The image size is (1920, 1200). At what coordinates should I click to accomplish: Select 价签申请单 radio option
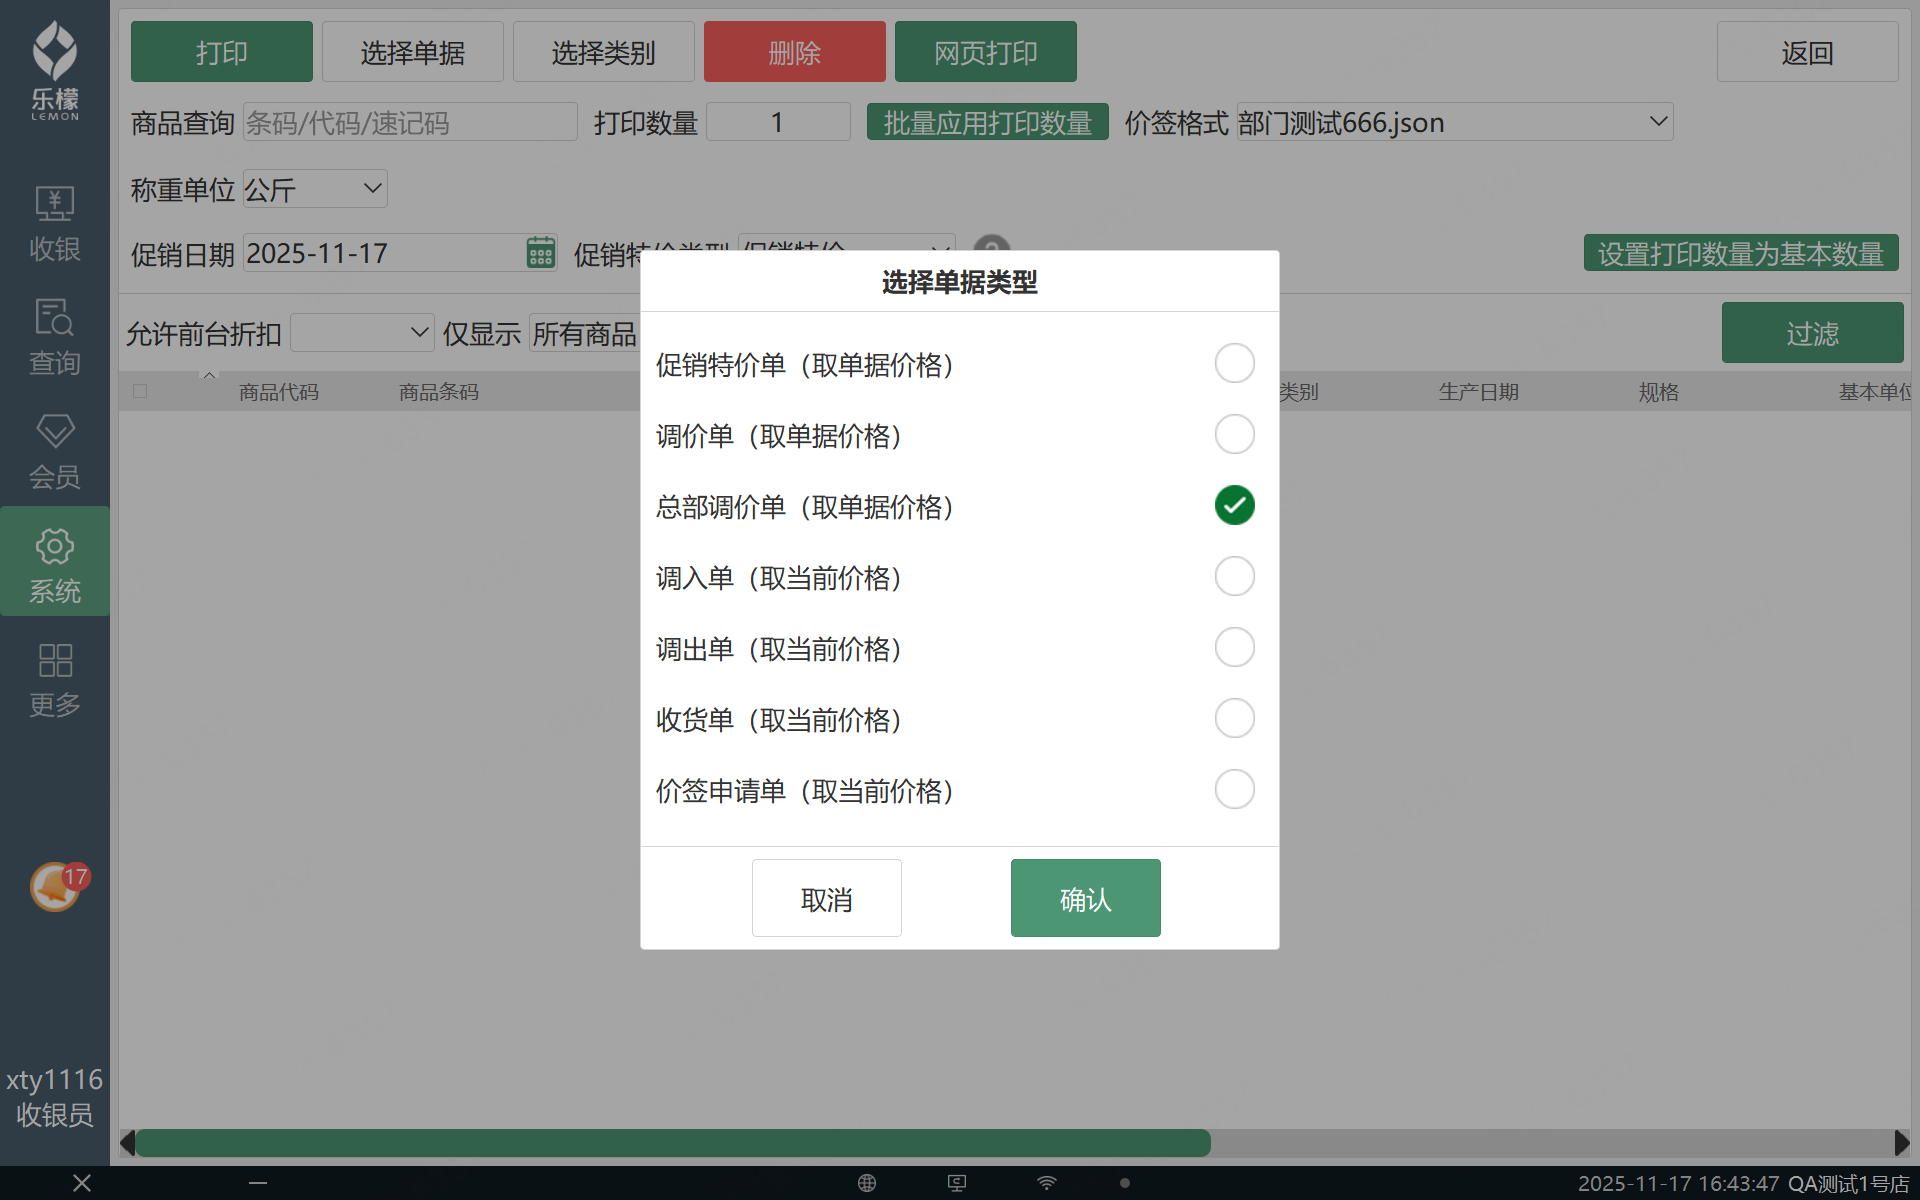pyautogui.click(x=1234, y=790)
